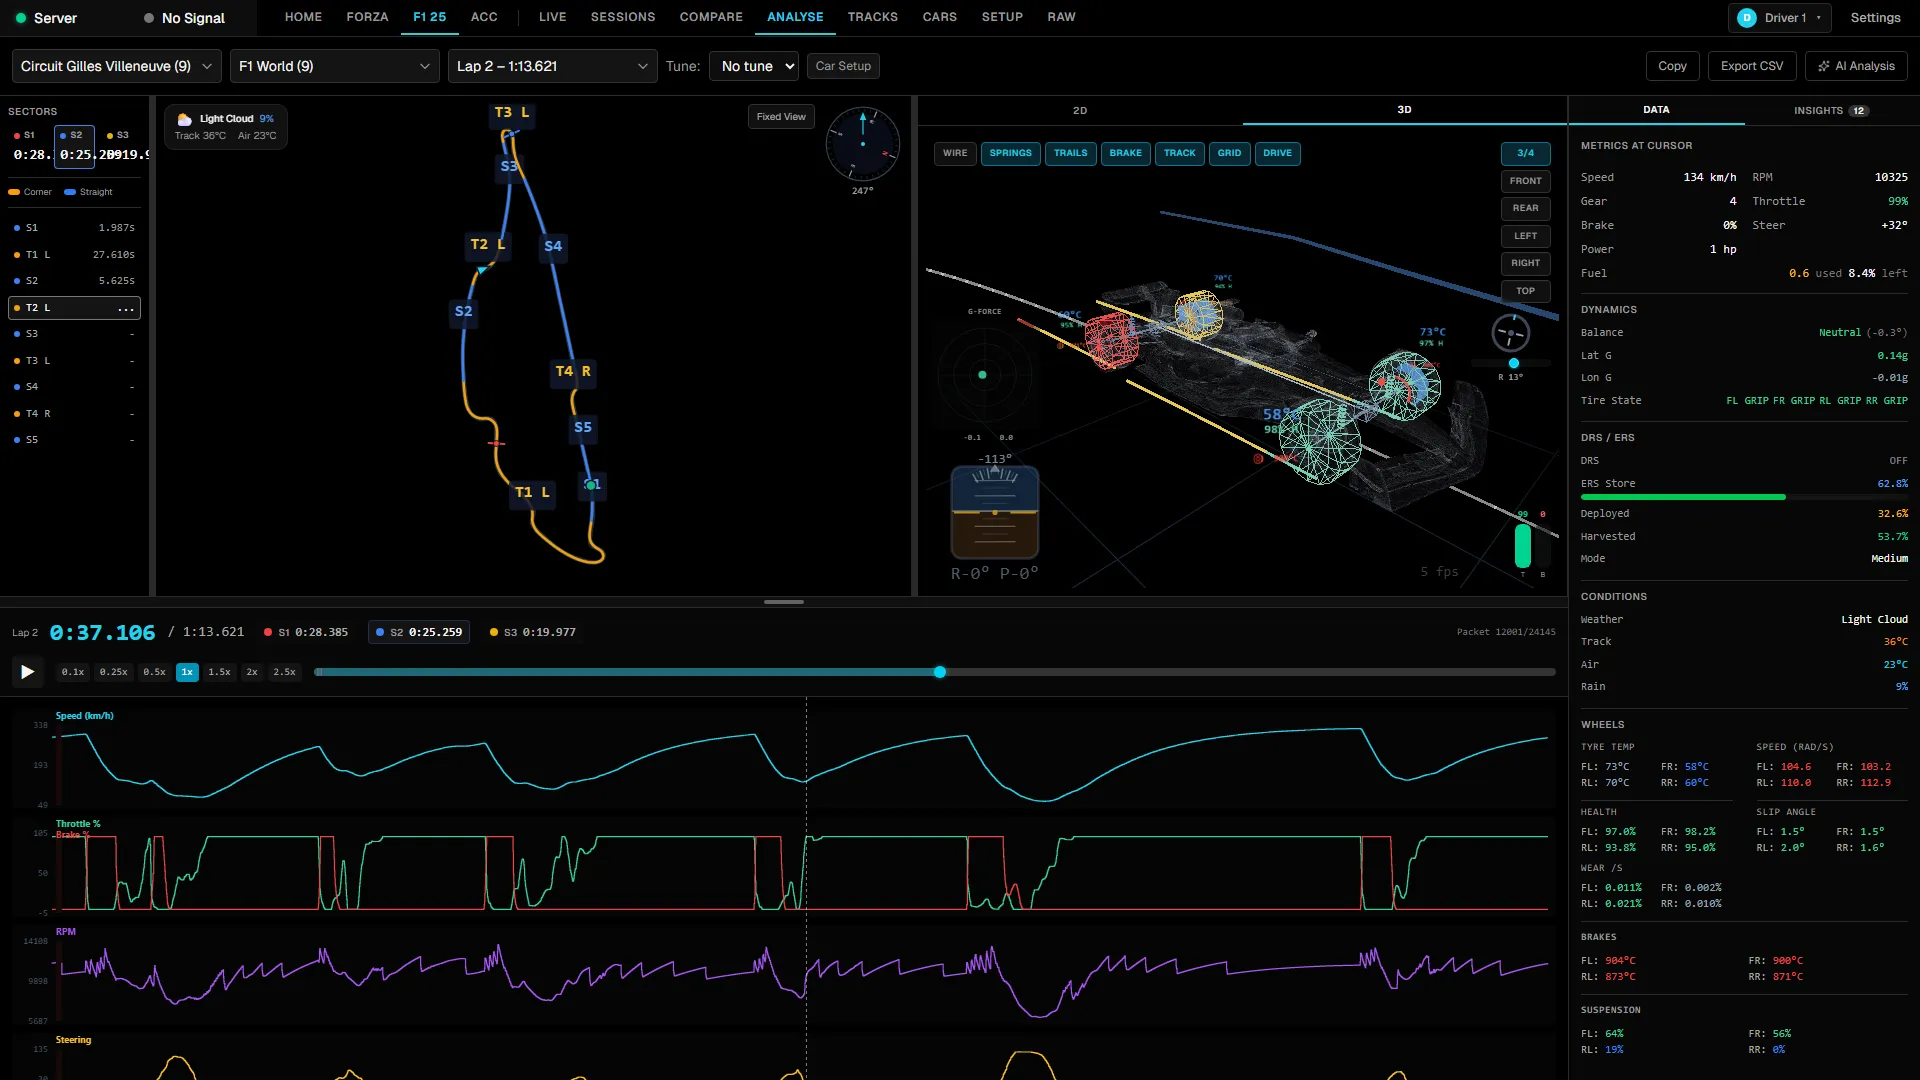This screenshot has width=1920, height=1080.
Task: Open the TRACKS tab
Action: (873, 17)
